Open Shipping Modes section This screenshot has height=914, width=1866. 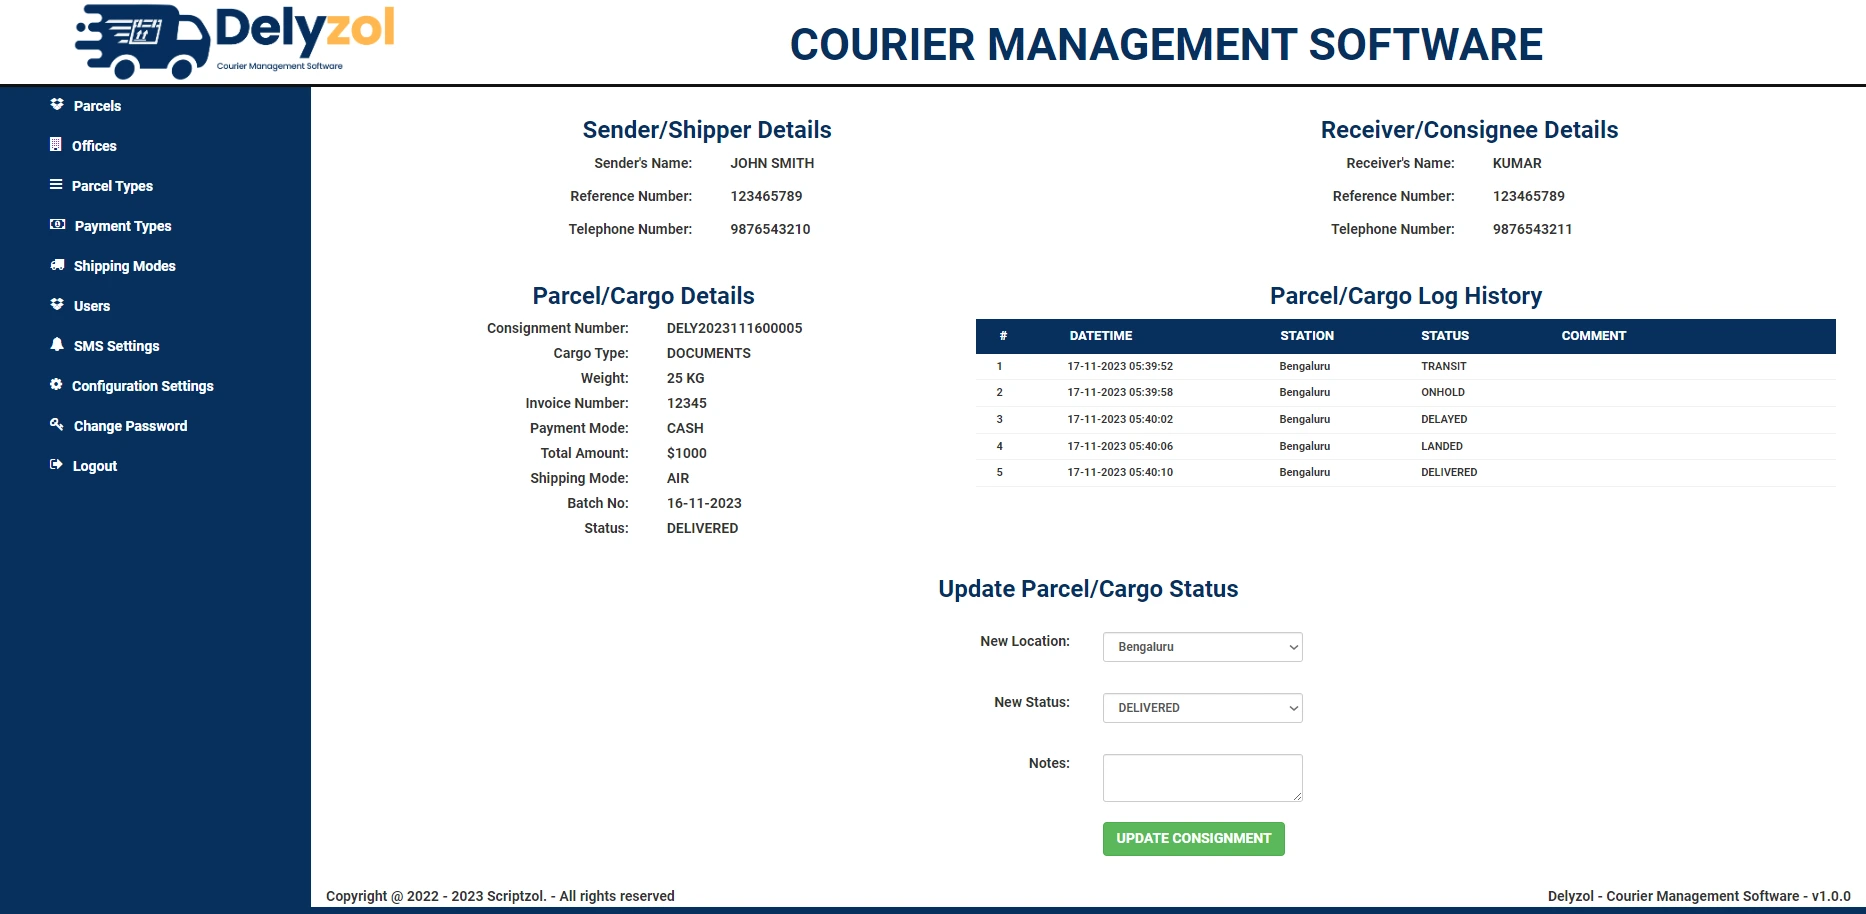tap(125, 266)
